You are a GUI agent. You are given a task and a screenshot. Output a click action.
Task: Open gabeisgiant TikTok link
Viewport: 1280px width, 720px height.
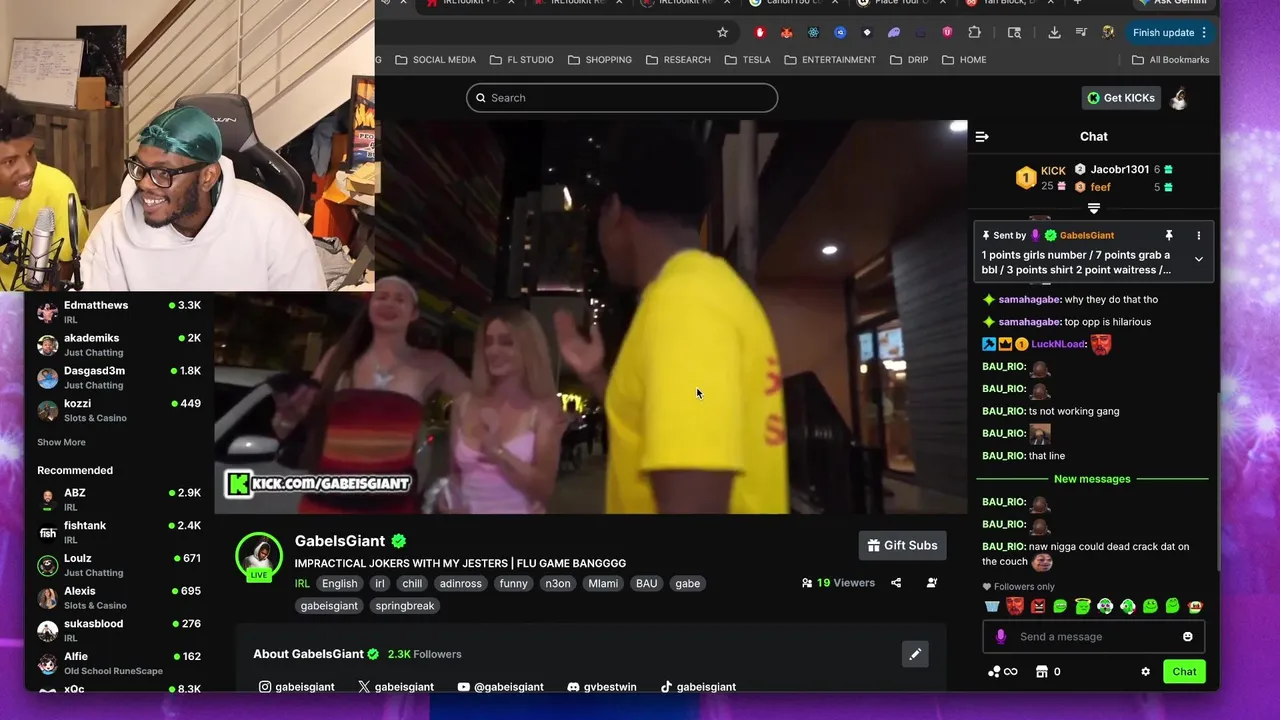698,687
